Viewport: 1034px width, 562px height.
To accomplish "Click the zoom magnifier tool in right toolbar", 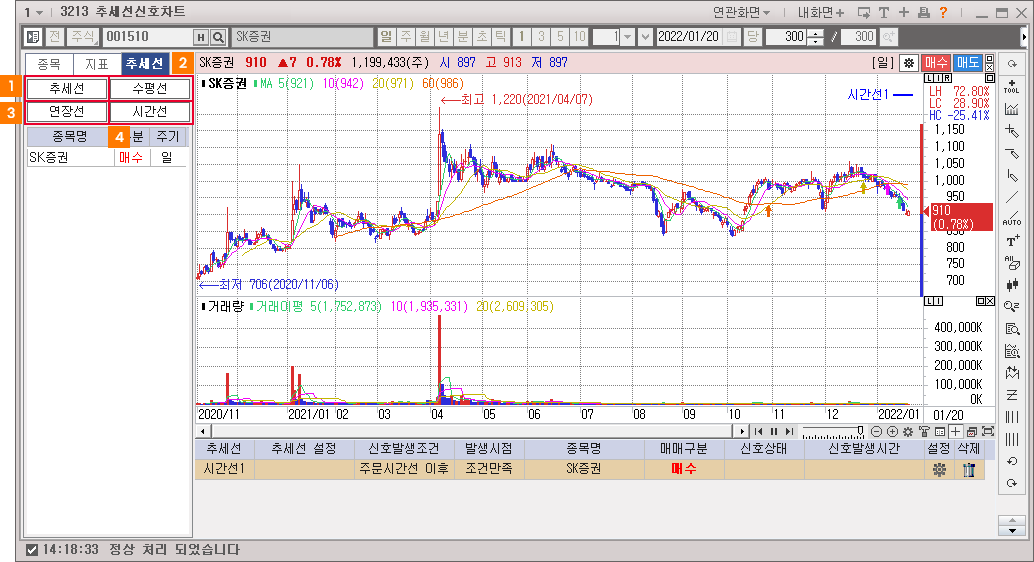I will tap(1012, 306).
